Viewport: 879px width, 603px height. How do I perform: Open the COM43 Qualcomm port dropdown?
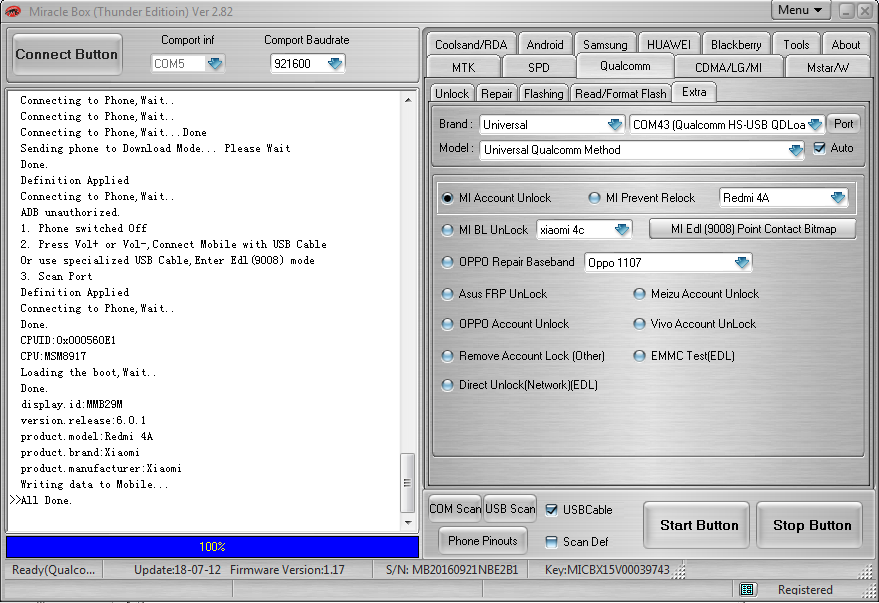pos(815,124)
